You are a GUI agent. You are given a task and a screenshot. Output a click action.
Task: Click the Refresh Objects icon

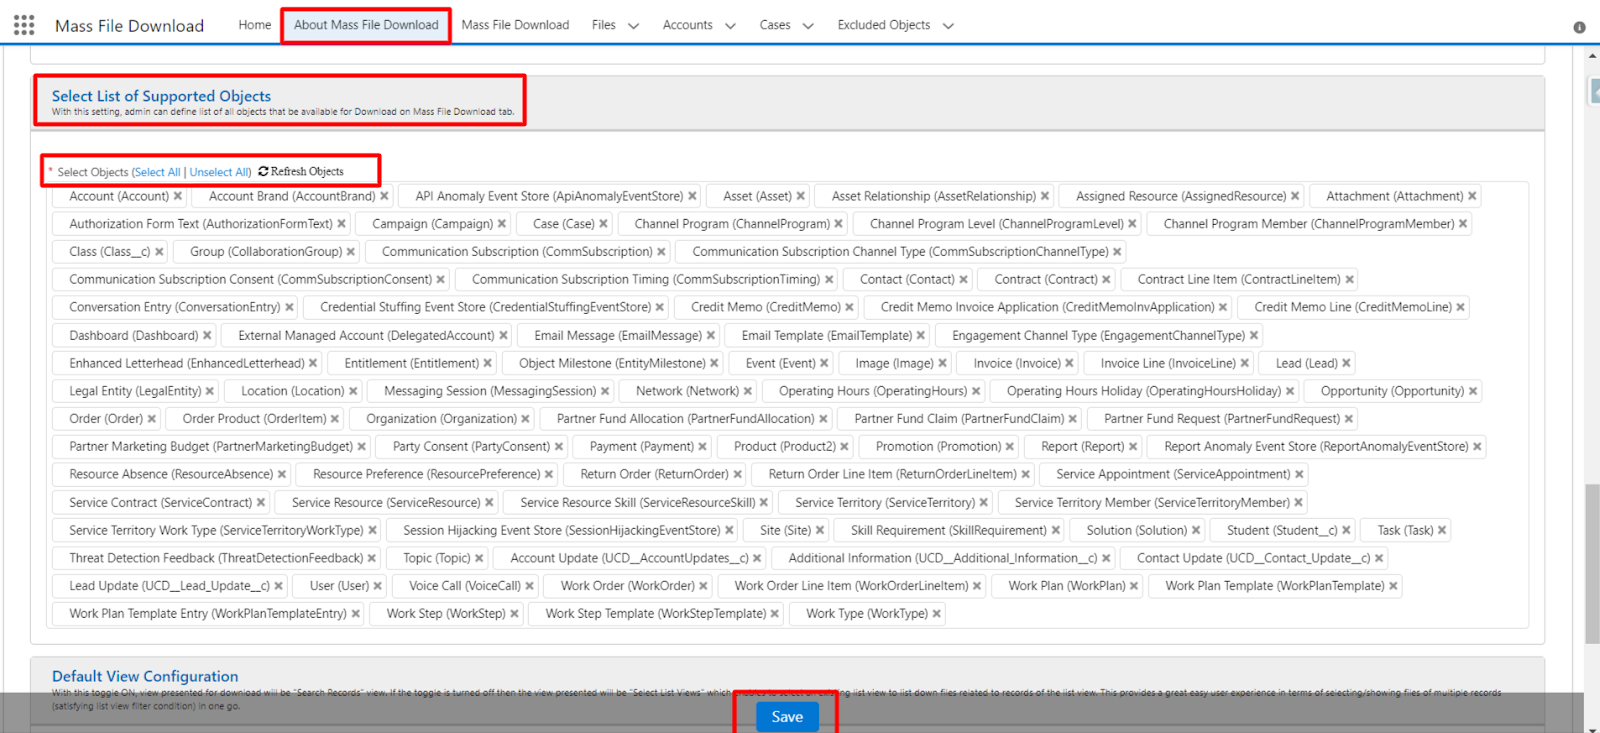point(263,172)
